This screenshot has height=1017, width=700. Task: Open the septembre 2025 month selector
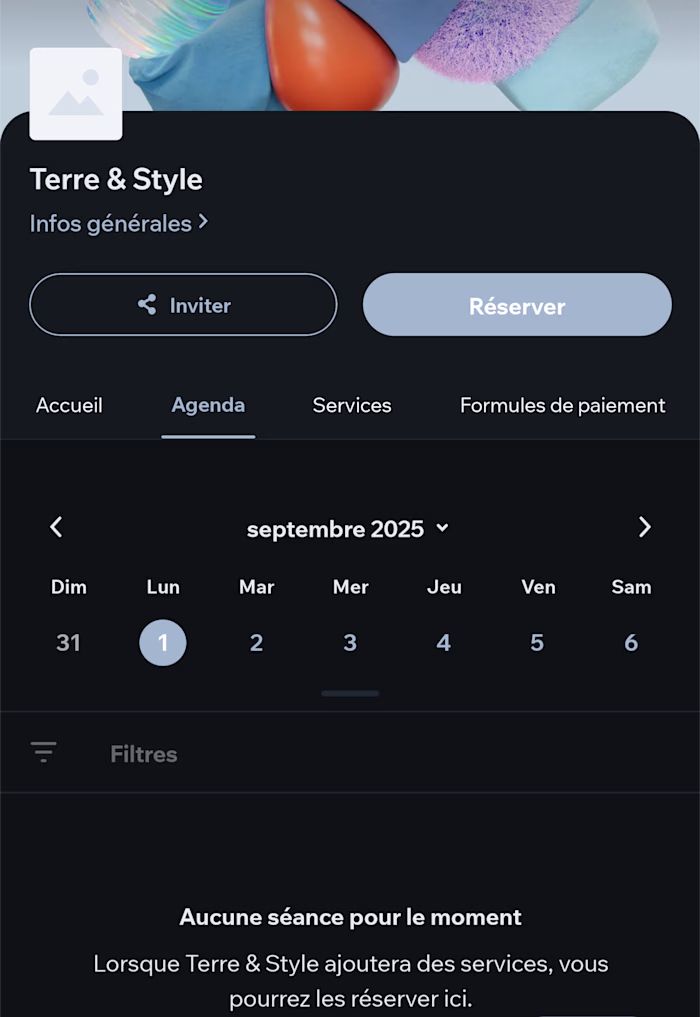[348, 528]
